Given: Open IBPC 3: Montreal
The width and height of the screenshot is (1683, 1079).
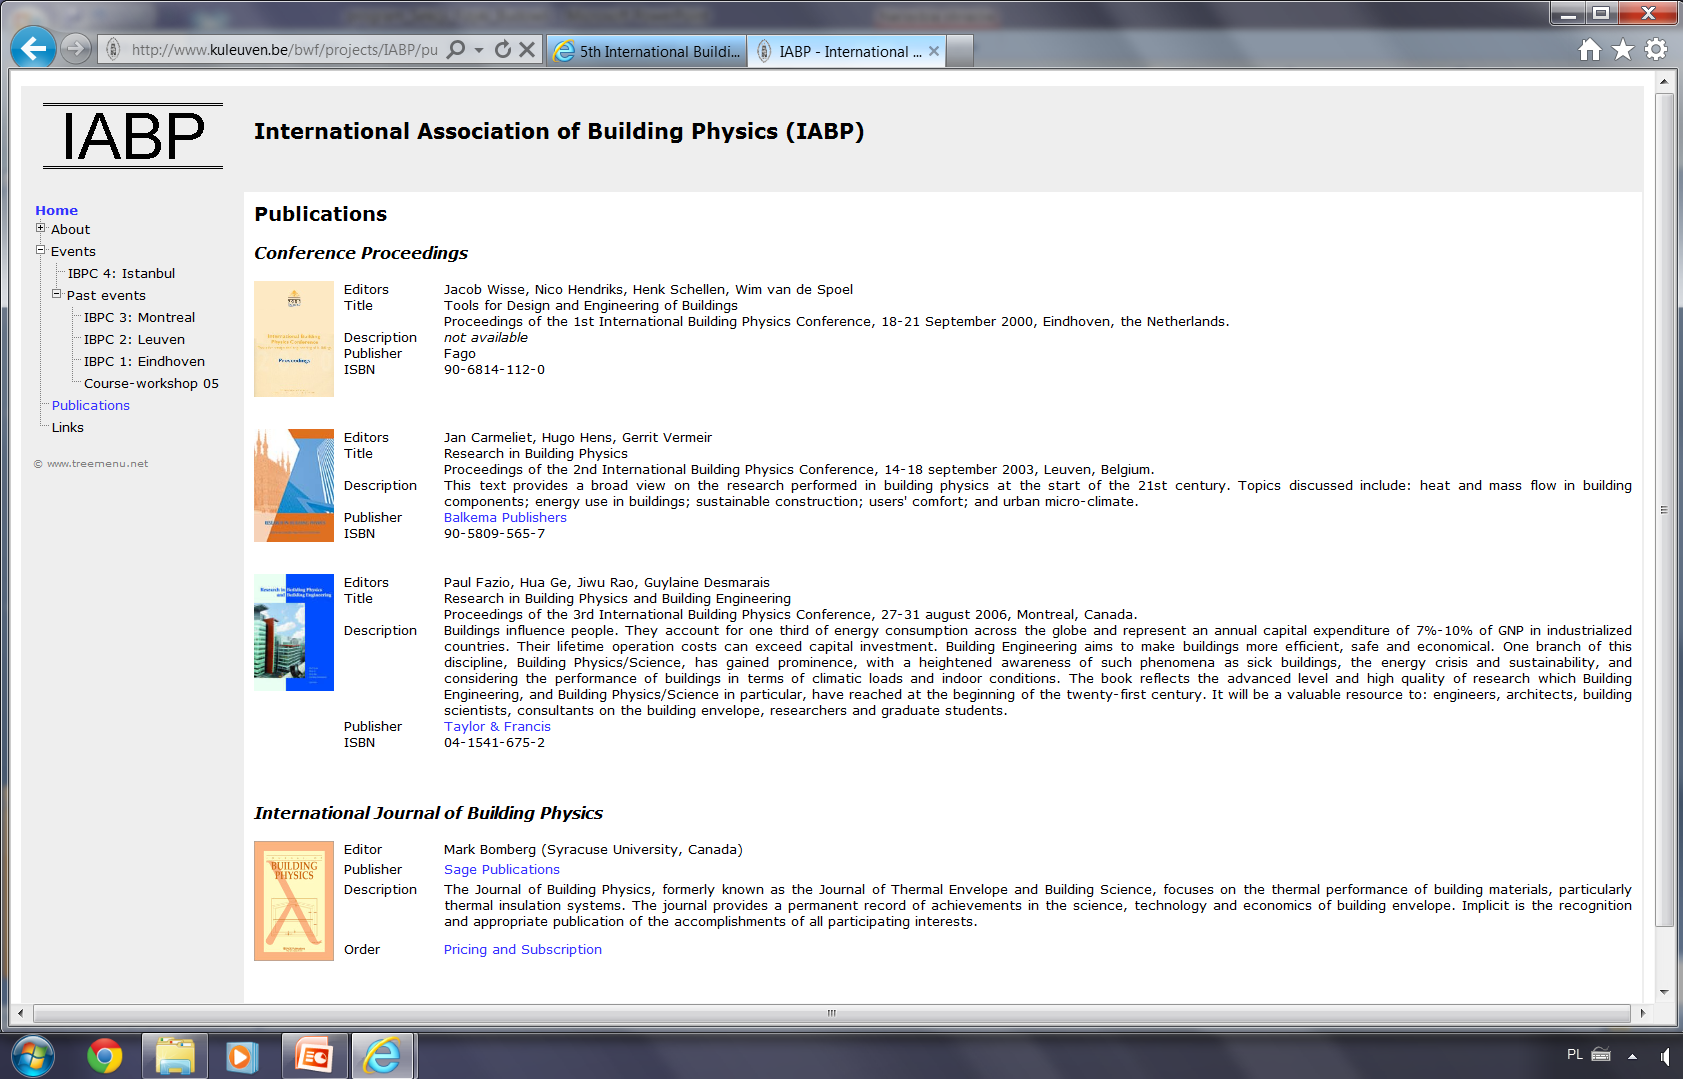Looking at the screenshot, I should click(139, 317).
